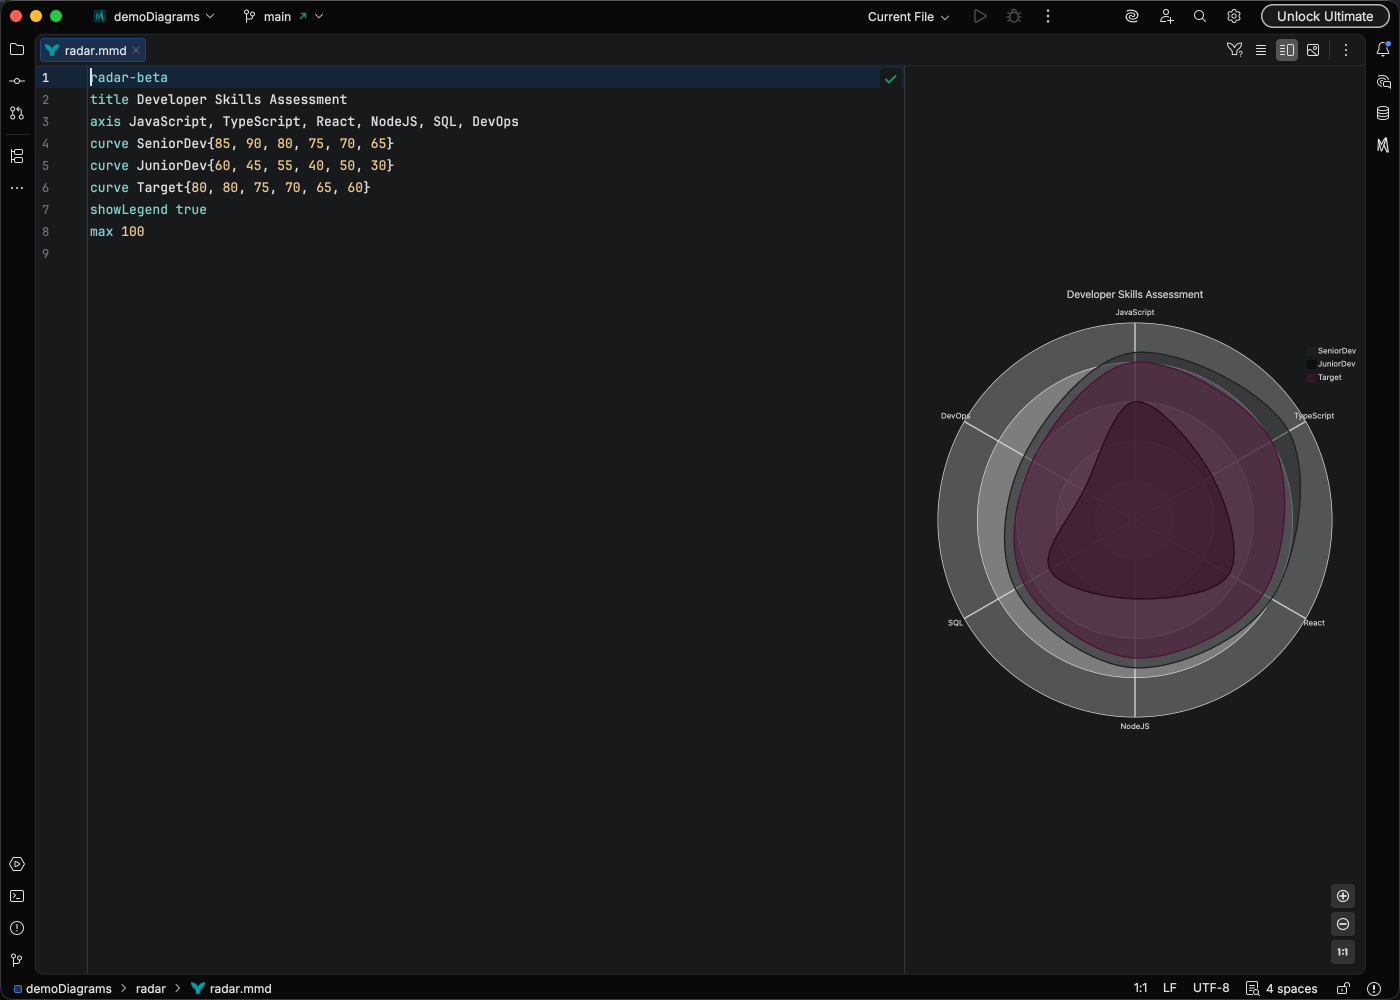The height and width of the screenshot is (1000, 1400).
Task: Toggle split editor-preview layout
Action: tap(1287, 49)
